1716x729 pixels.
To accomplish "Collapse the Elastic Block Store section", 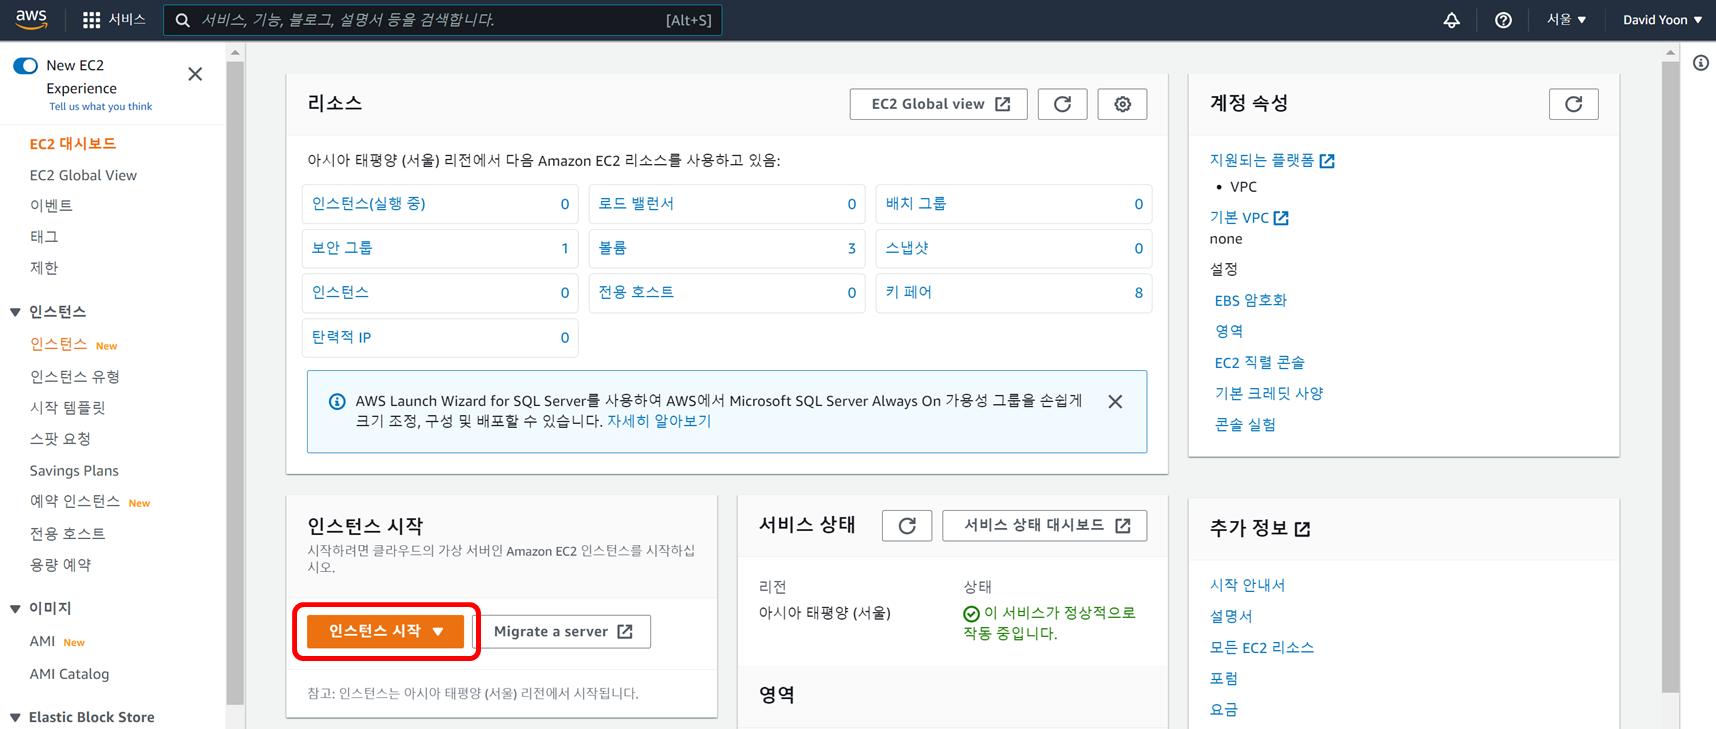I will point(15,717).
